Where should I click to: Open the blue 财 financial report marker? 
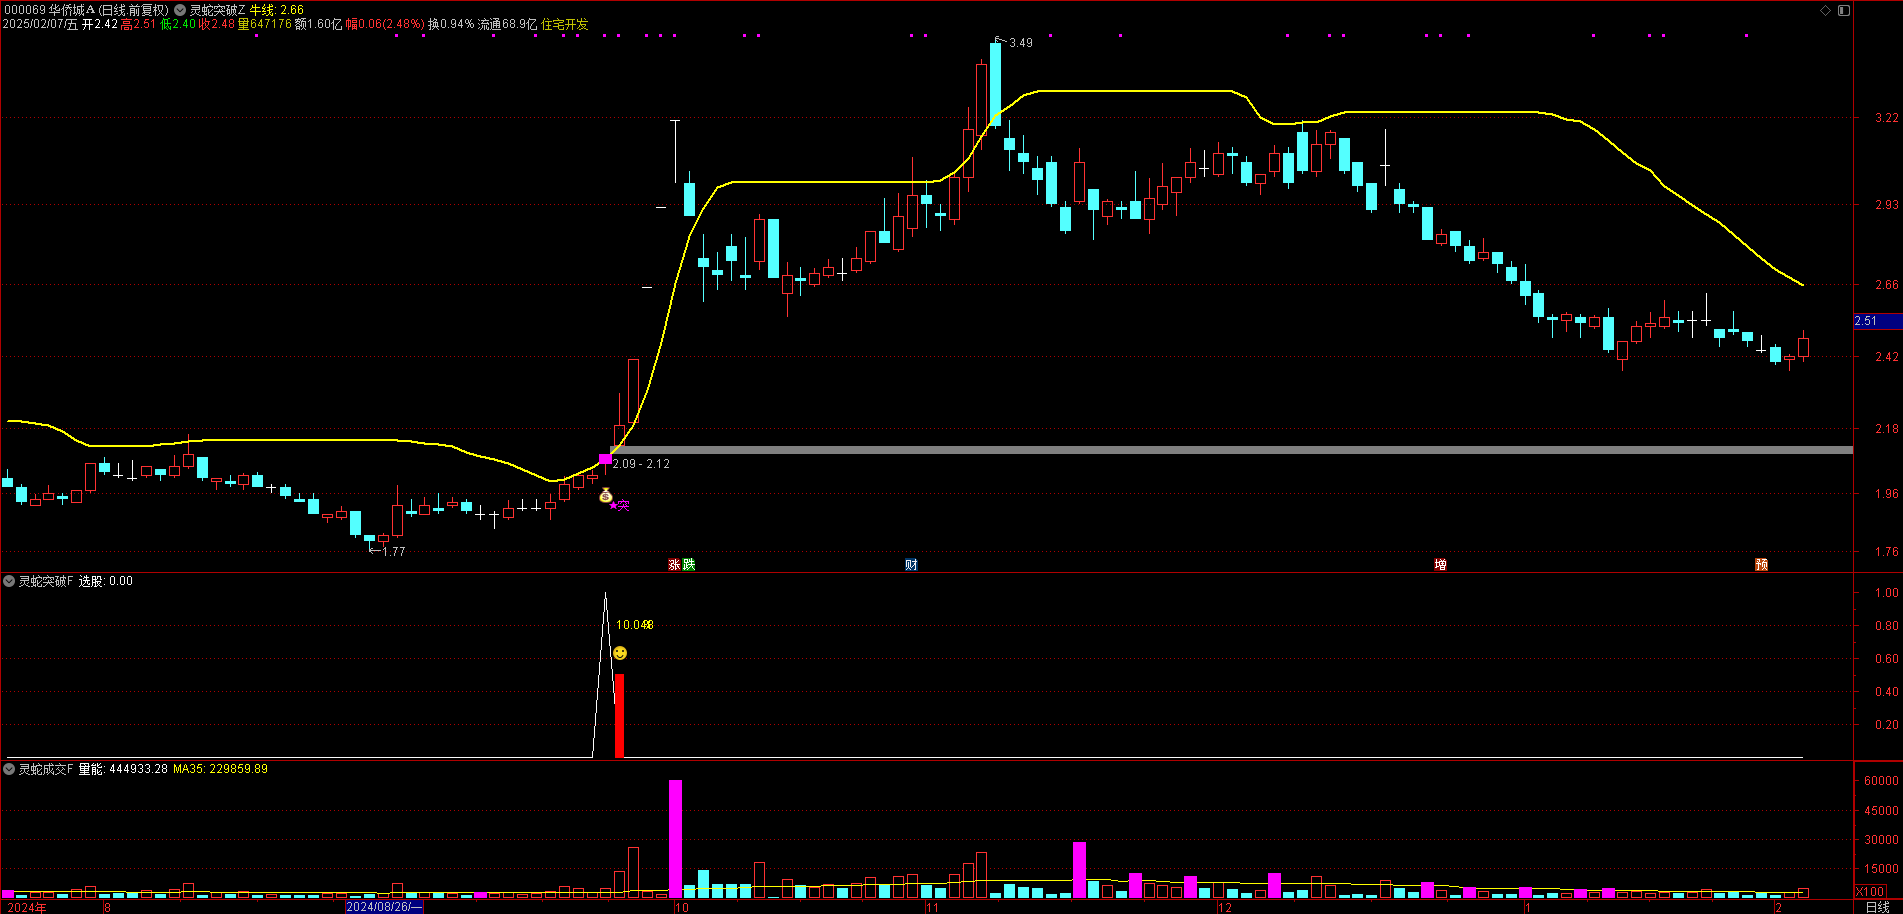tap(911, 565)
